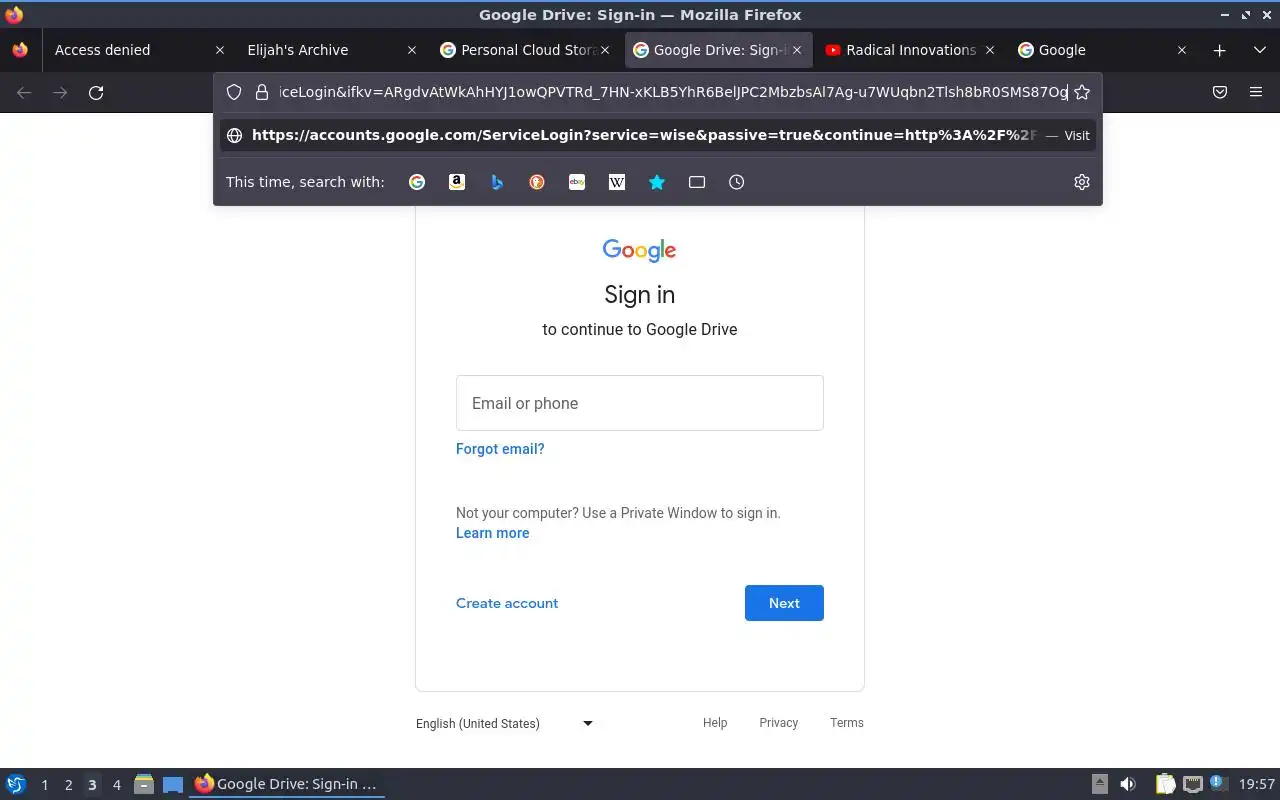The height and width of the screenshot is (800, 1280).
Task: Search in open tabs icon
Action: (x=697, y=182)
